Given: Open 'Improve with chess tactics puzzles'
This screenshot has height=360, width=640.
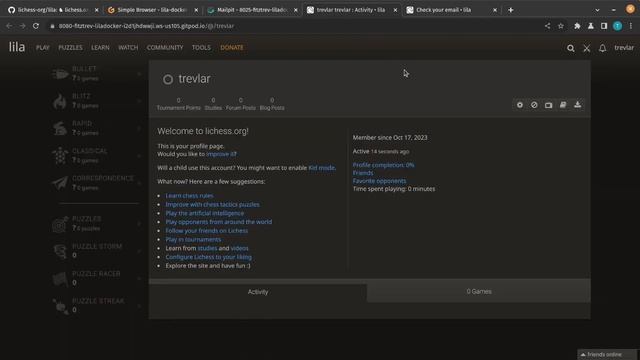Looking at the screenshot, I should [x=212, y=204].
